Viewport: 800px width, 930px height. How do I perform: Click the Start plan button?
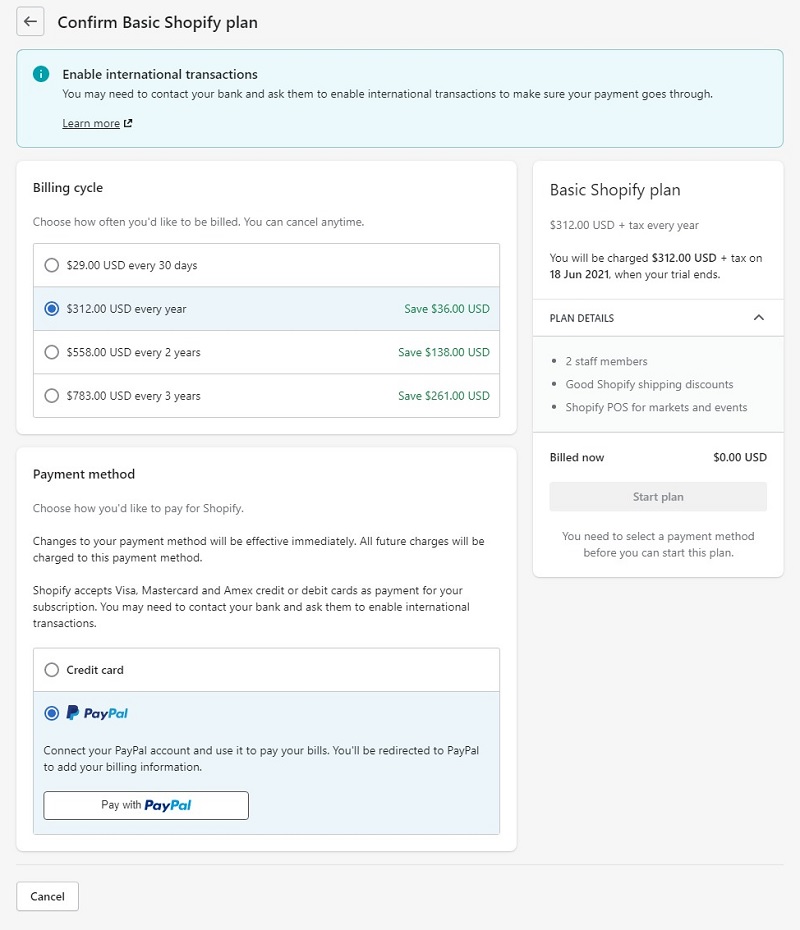pos(657,496)
